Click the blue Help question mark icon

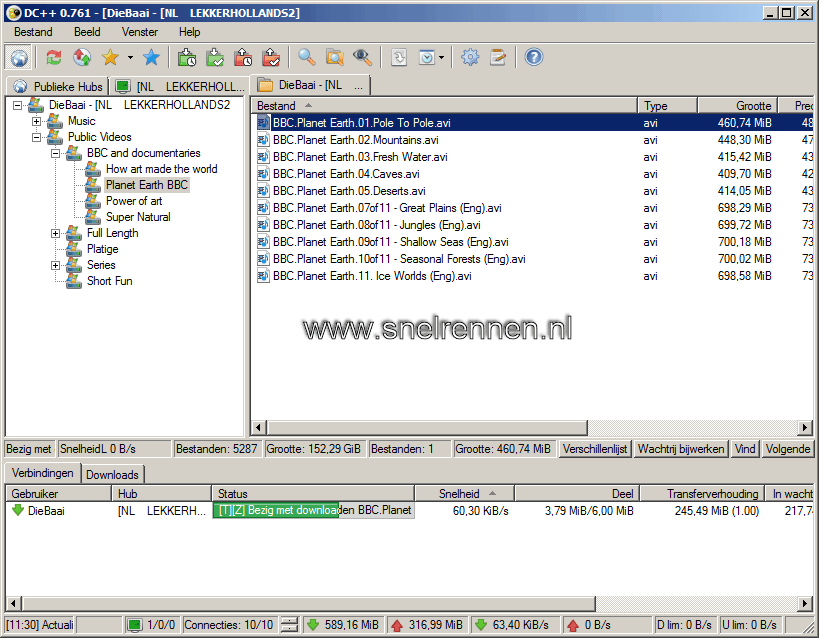coord(534,57)
